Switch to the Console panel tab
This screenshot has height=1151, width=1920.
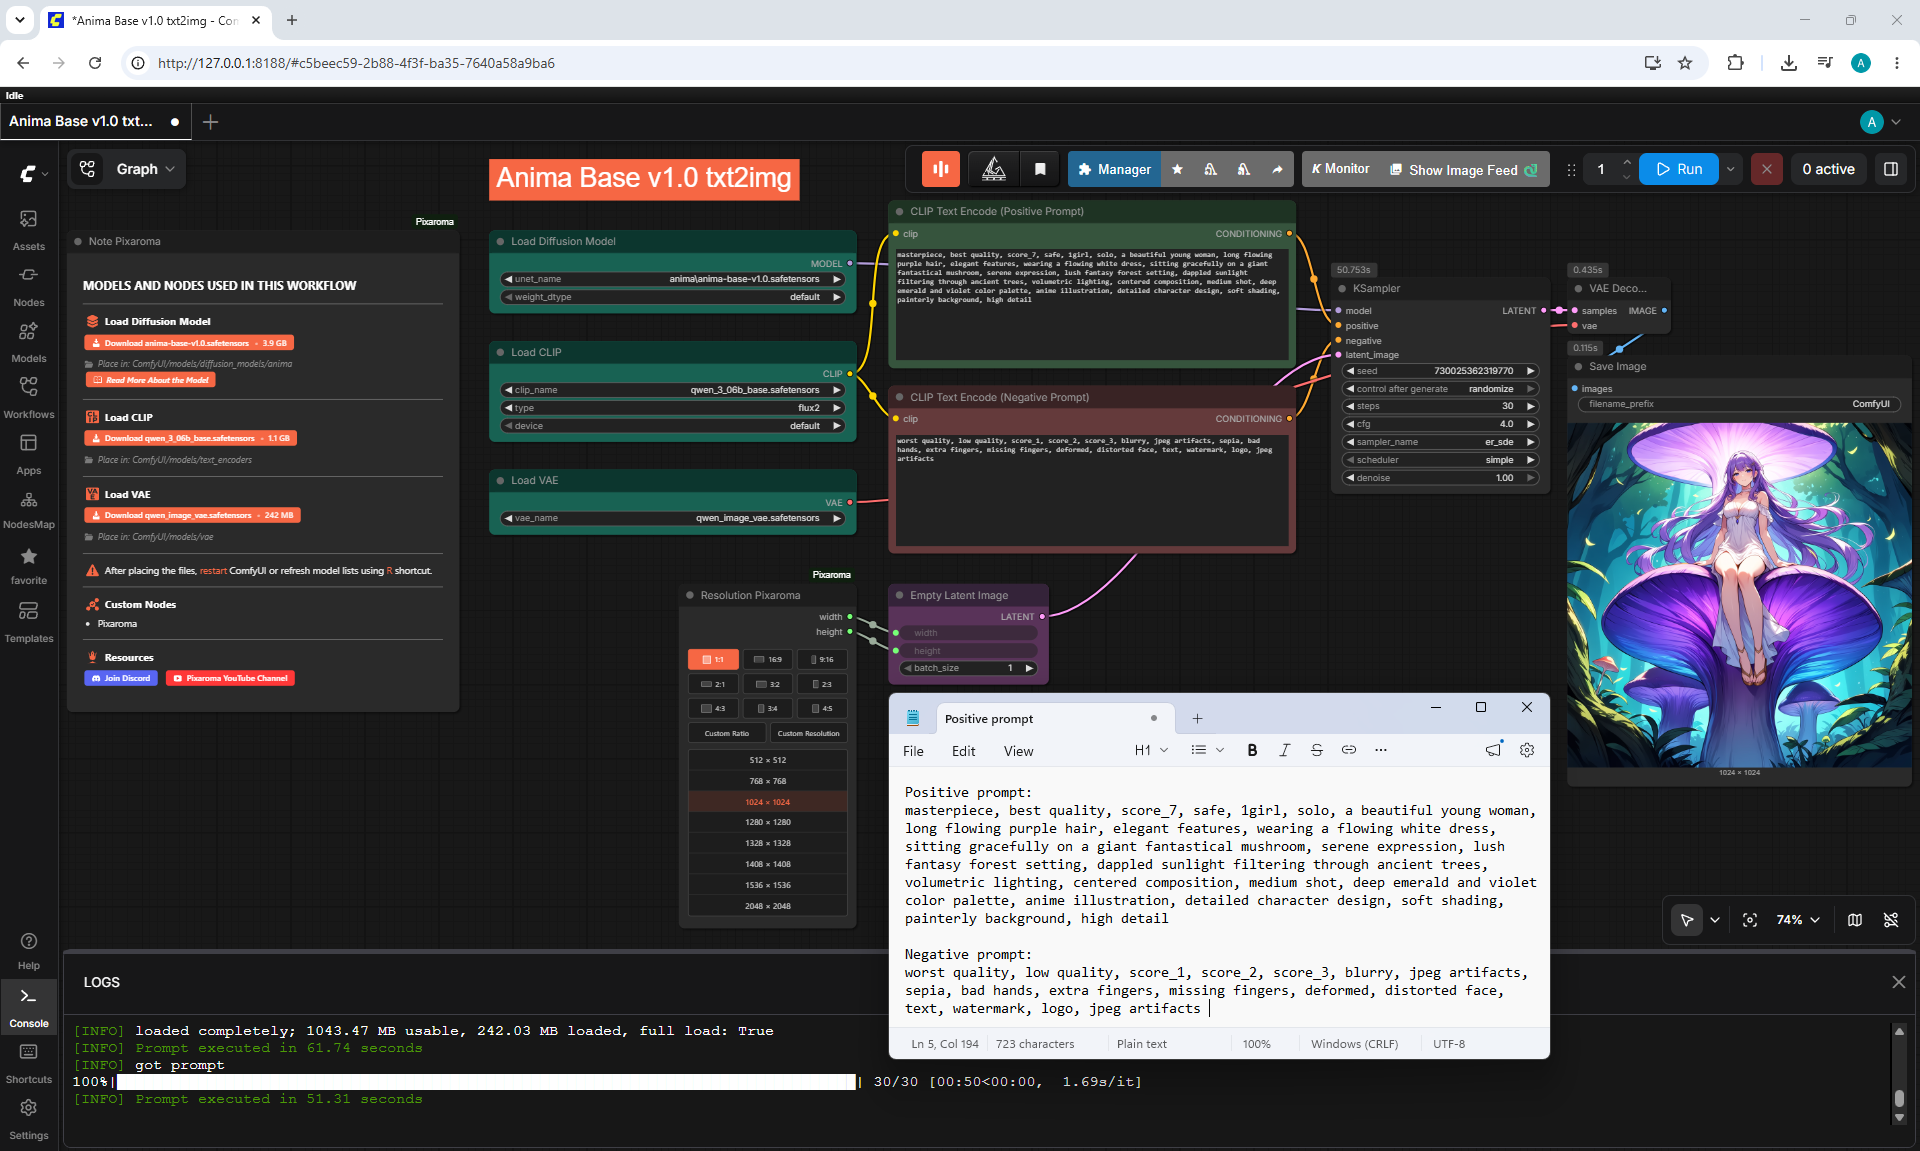[x=29, y=1007]
